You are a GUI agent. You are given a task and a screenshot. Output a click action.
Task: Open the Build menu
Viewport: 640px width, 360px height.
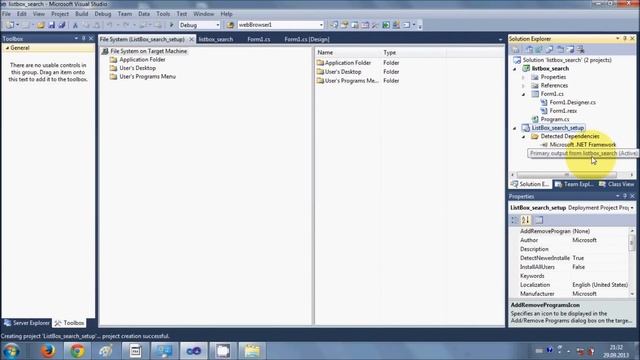point(82,14)
